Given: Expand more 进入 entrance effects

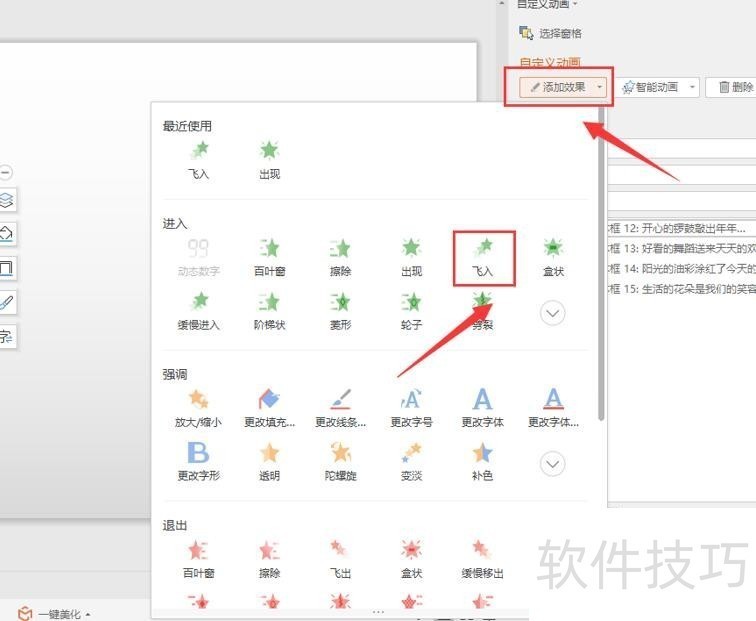Looking at the screenshot, I should pyautogui.click(x=553, y=313).
